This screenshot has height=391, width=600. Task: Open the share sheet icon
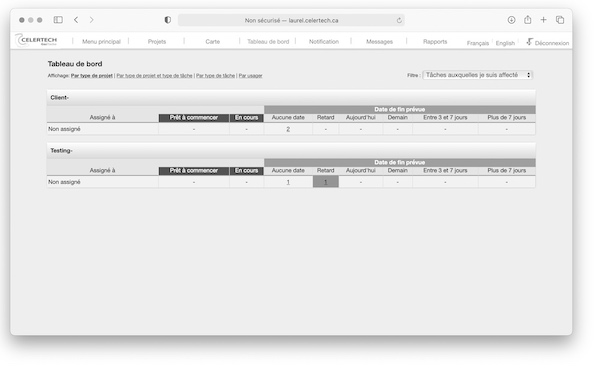(528, 20)
